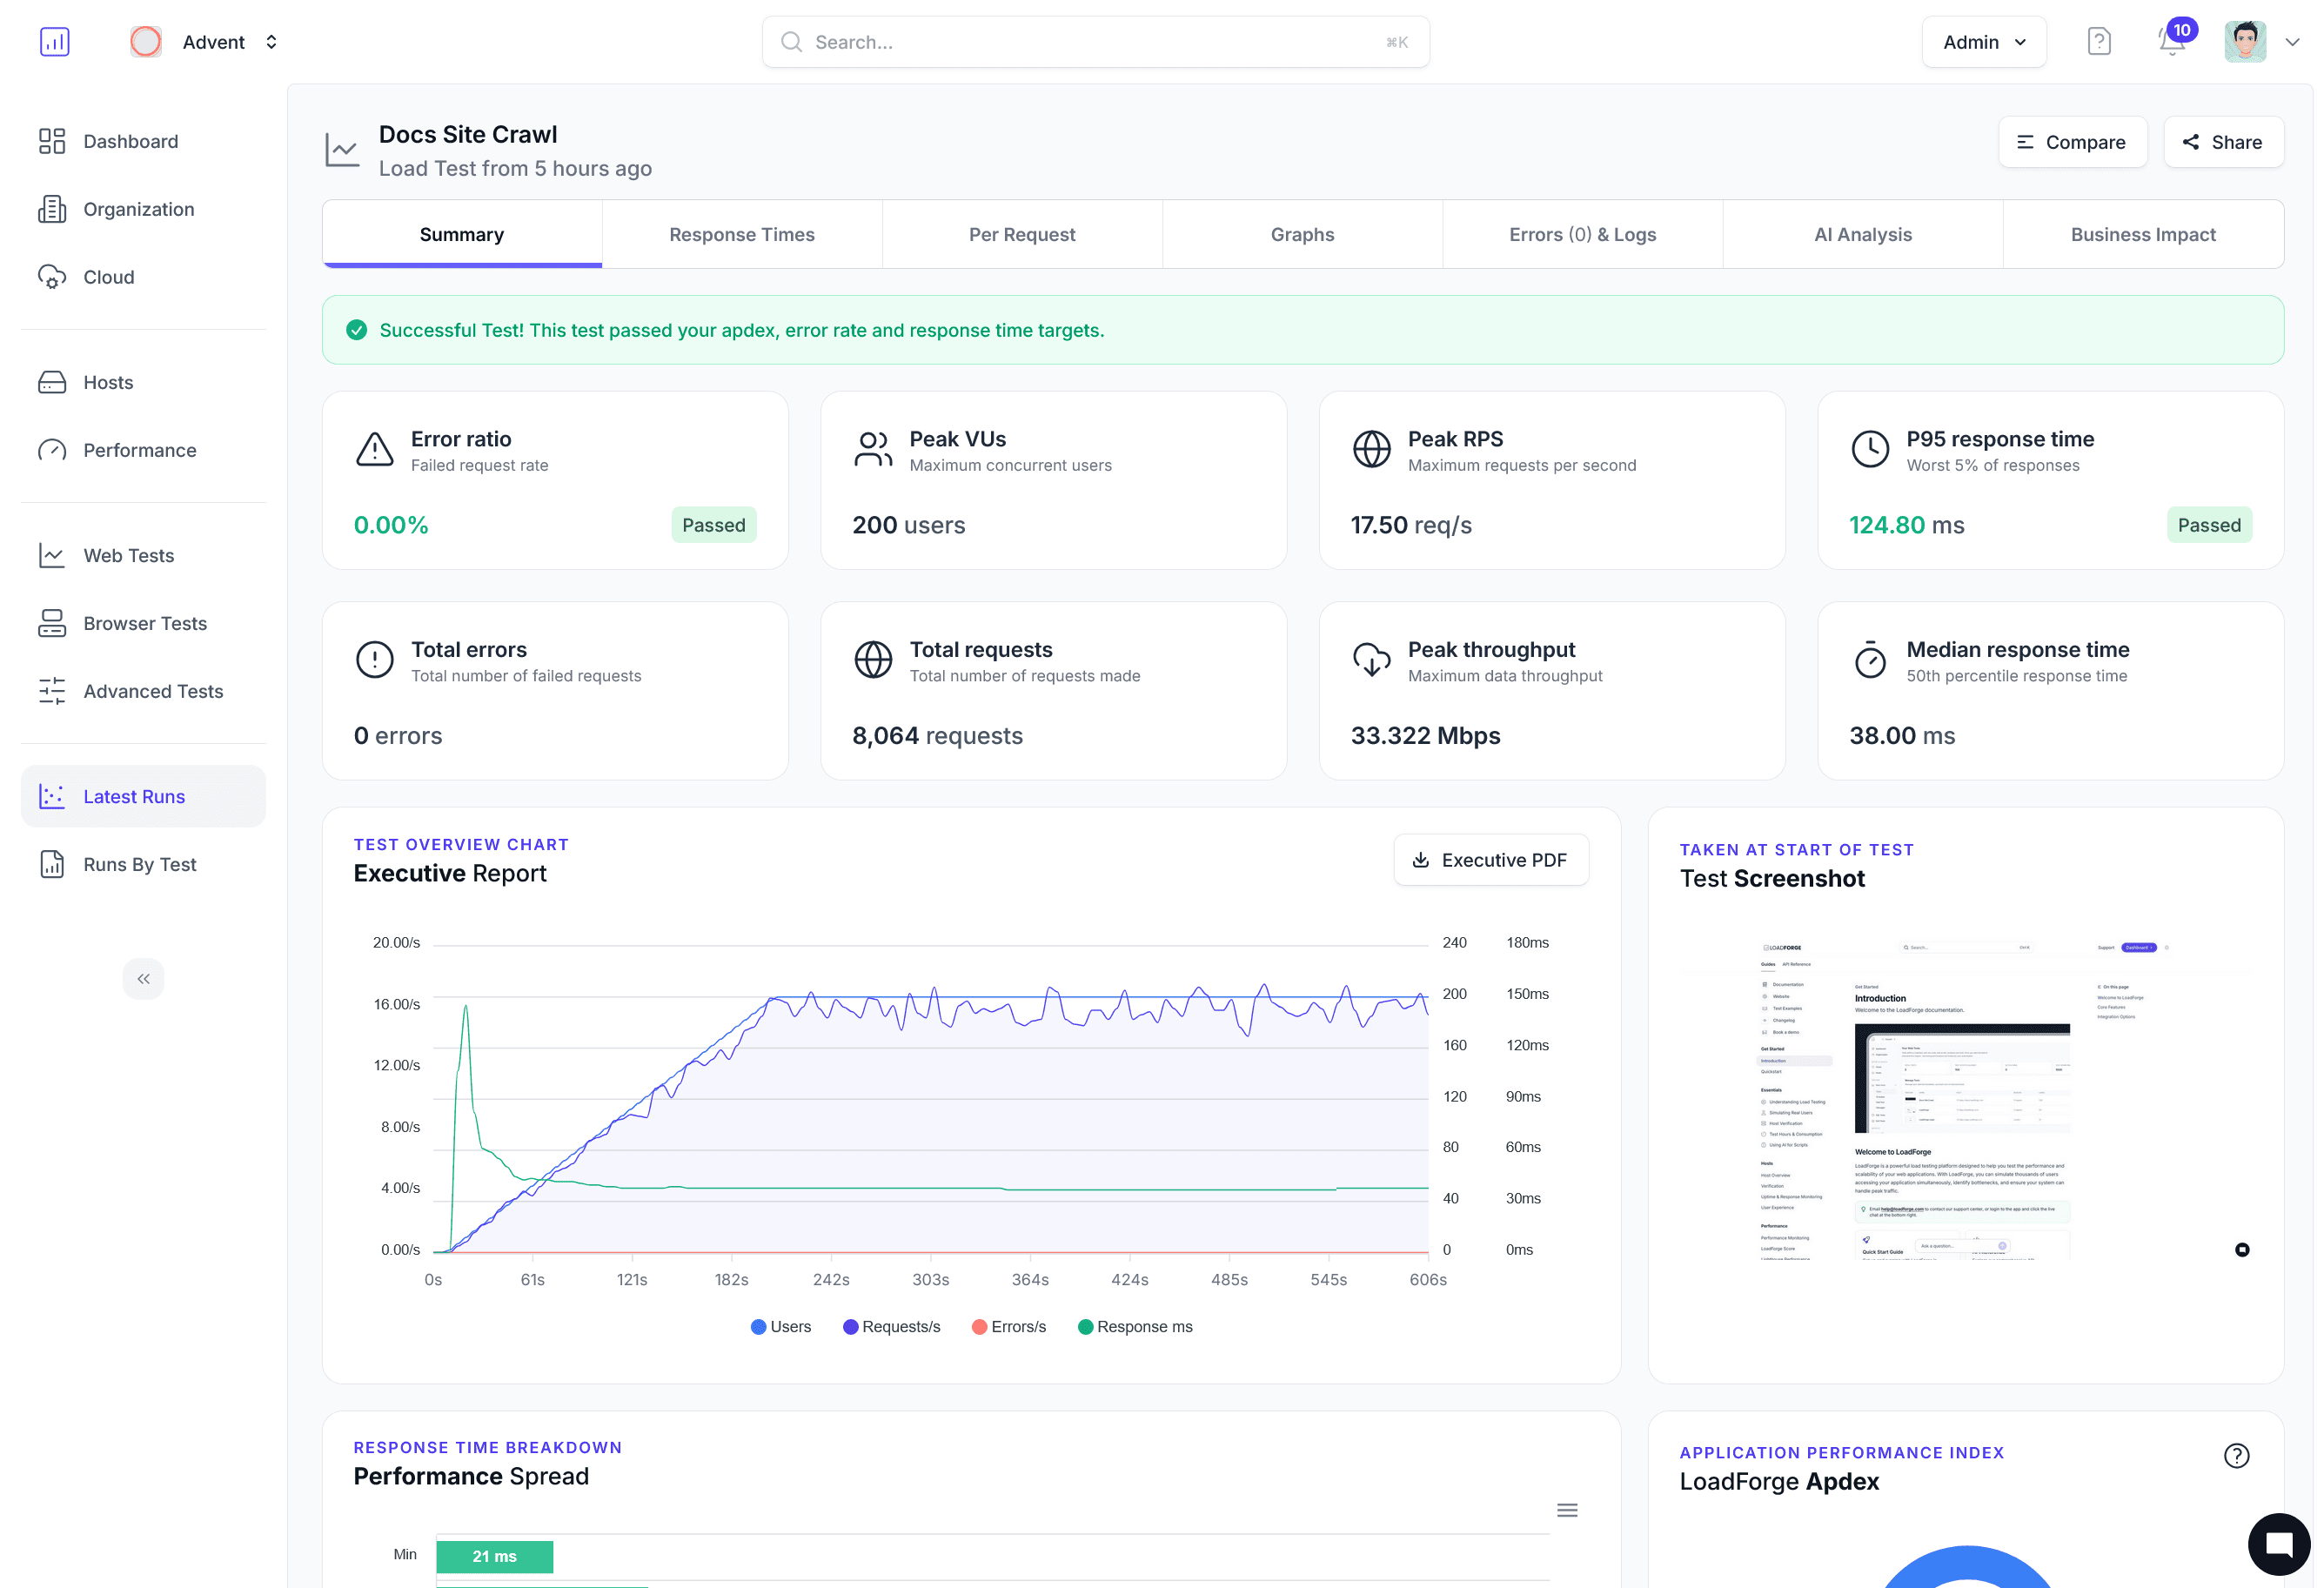Switch to the AI Analysis tab
Screen dimensions: 2324x1588
[1862, 234]
